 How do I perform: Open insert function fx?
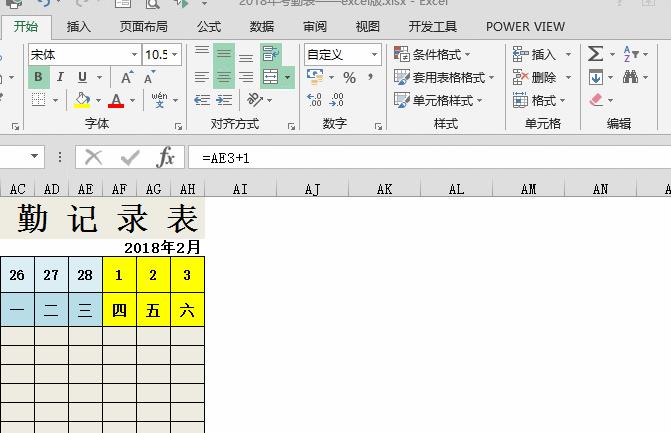click(x=166, y=157)
